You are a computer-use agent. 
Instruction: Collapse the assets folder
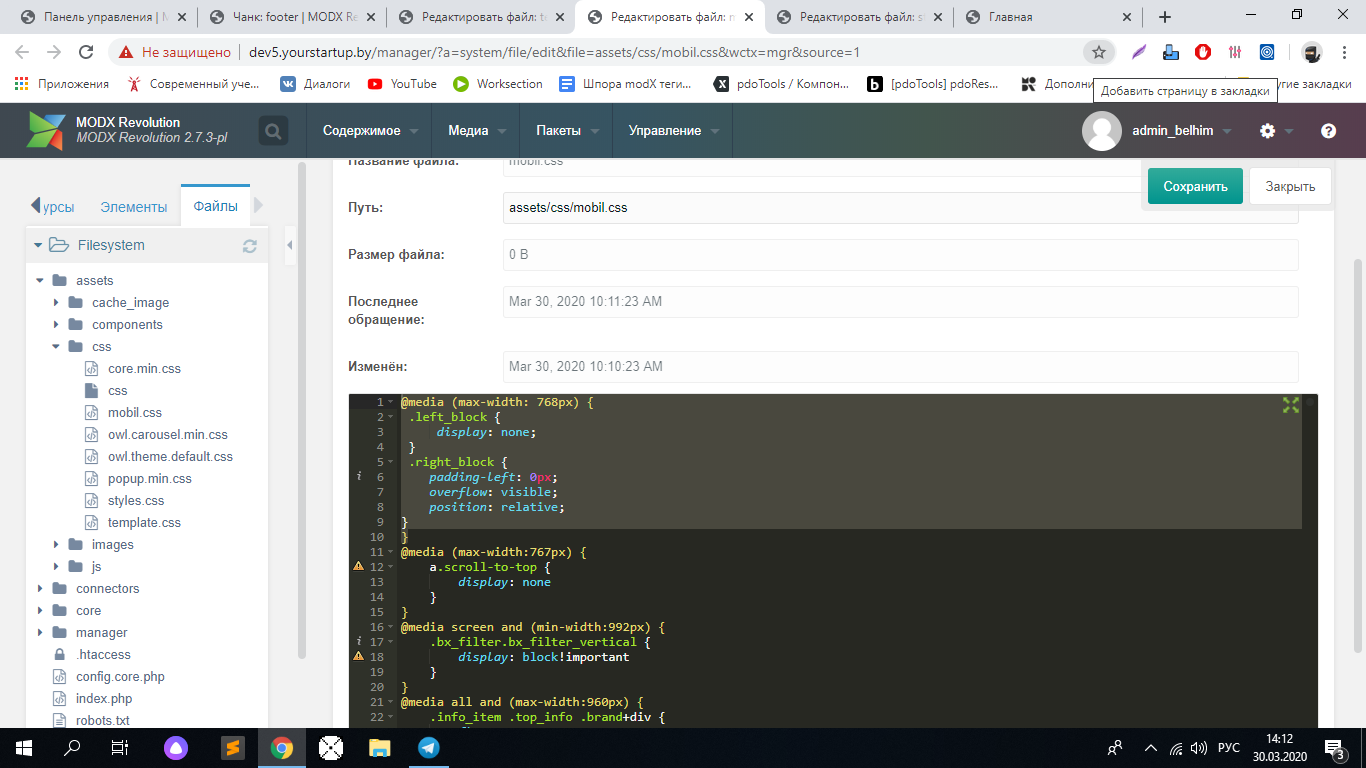tap(40, 281)
